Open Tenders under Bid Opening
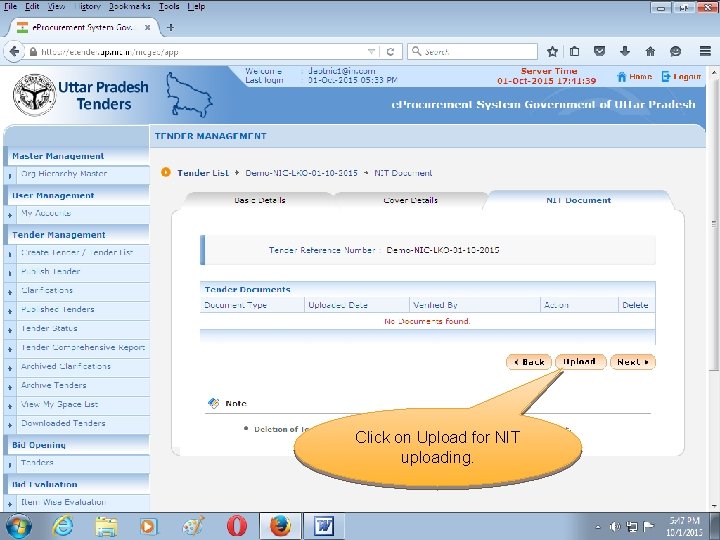 tap(37, 463)
